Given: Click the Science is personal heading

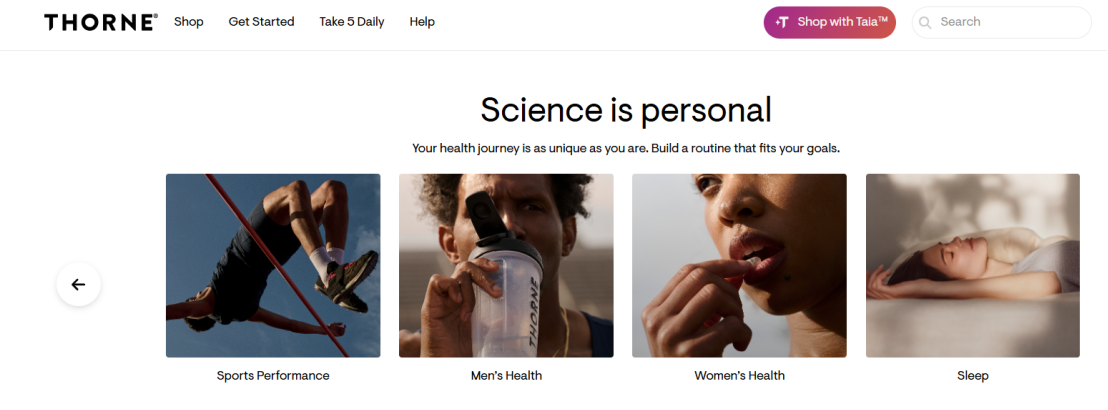Looking at the screenshot, I should [626, 110].
